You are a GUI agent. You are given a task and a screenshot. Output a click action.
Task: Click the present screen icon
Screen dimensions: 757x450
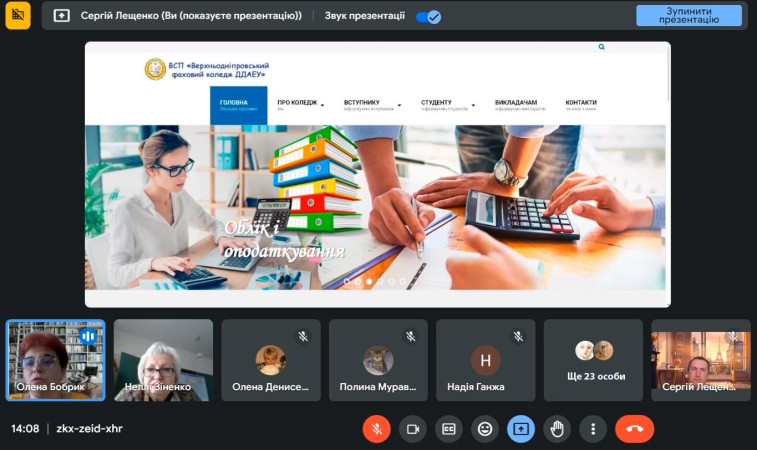coord(521,428)
